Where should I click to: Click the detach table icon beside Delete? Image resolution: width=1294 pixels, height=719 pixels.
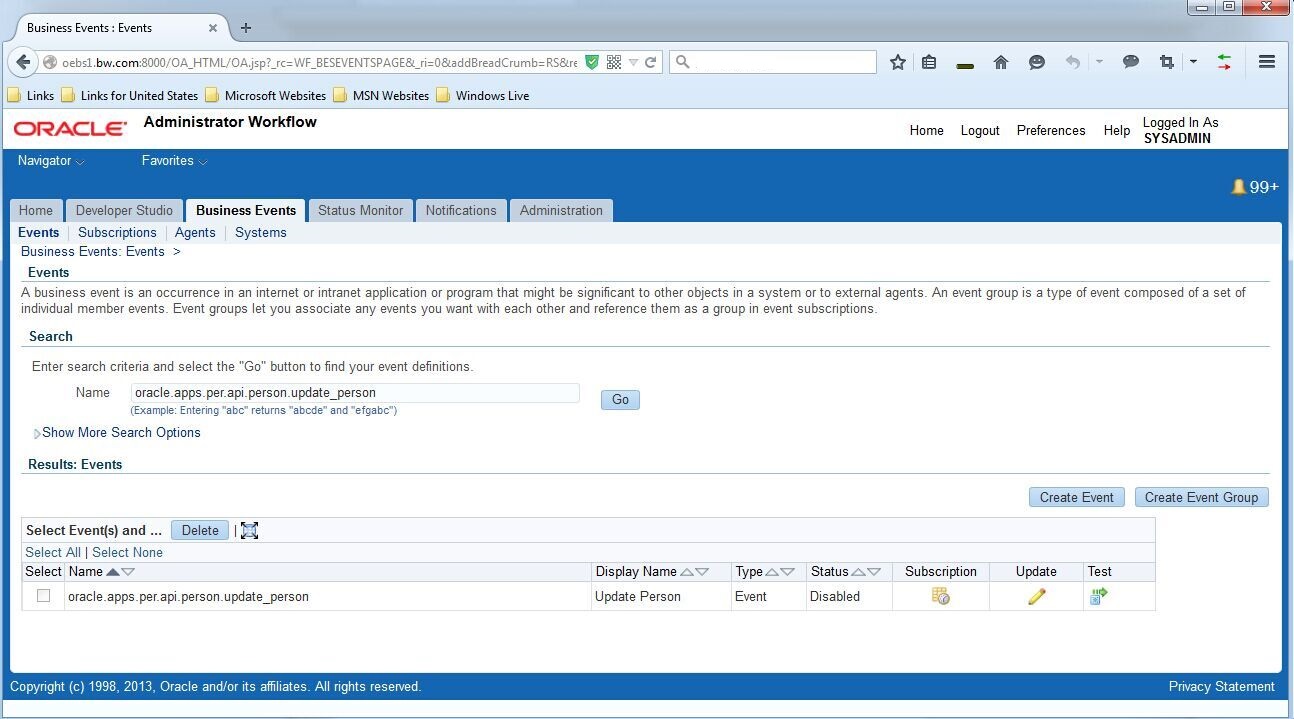(x=250, y=530)
